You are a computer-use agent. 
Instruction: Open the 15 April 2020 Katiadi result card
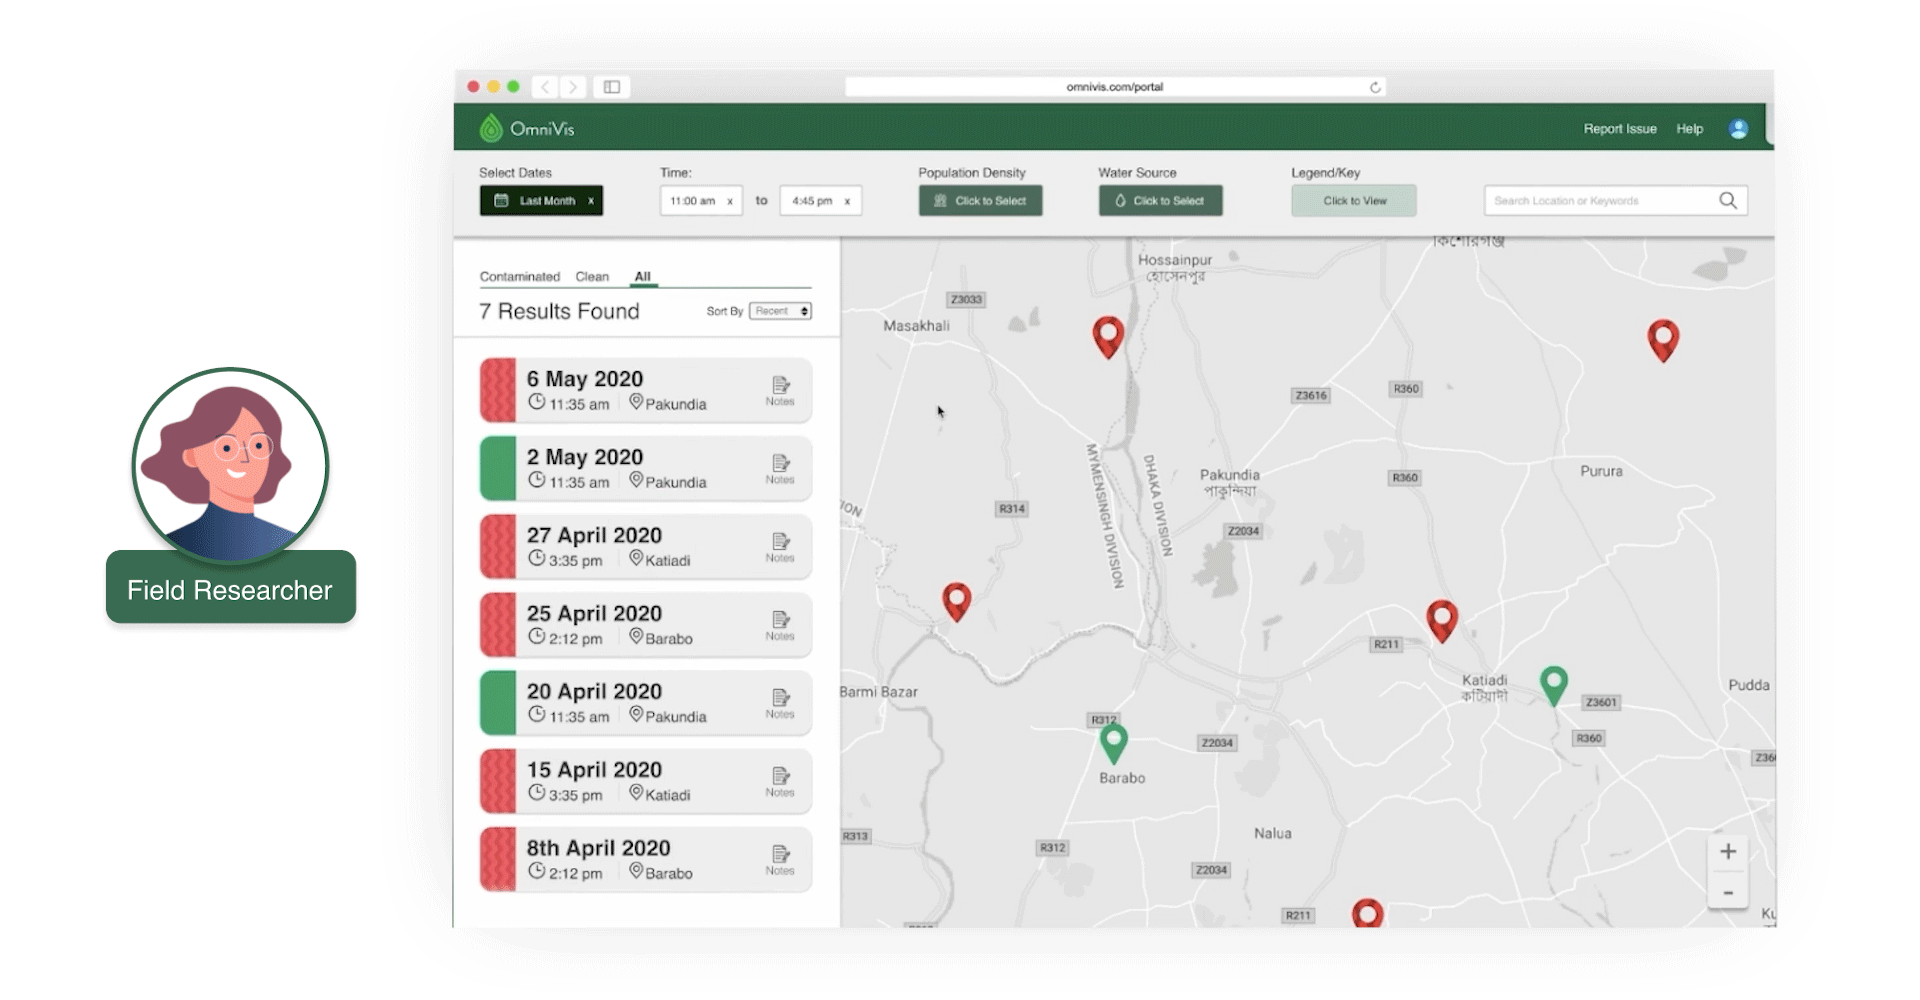click(x=646, y=781)
